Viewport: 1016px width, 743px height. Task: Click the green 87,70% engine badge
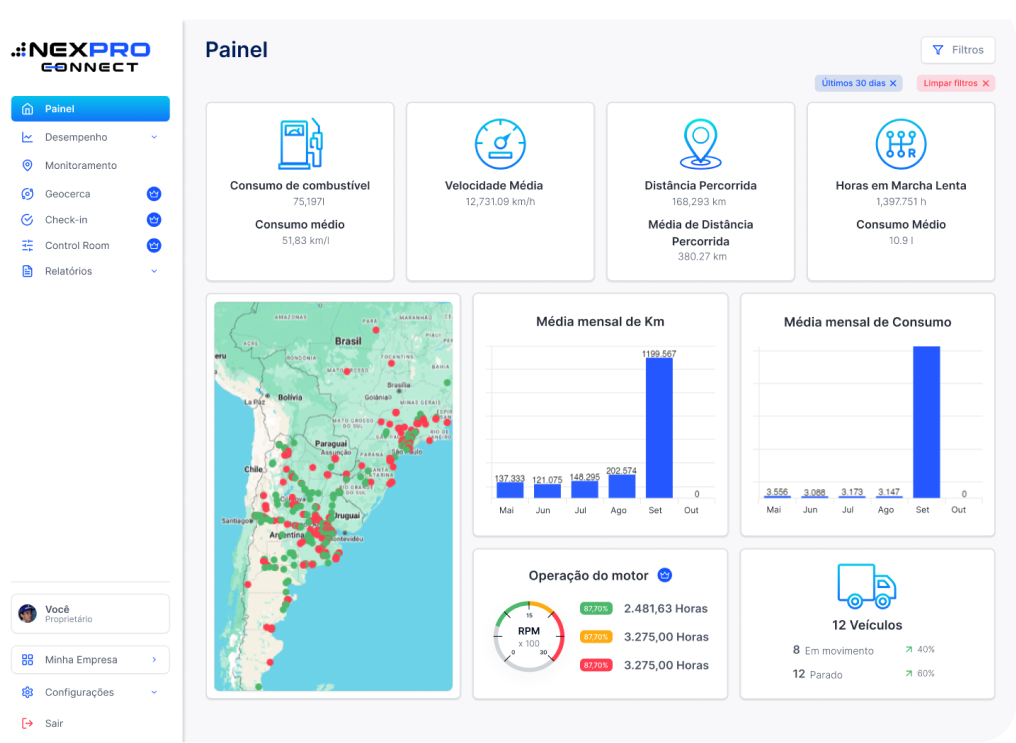[596, 608]
